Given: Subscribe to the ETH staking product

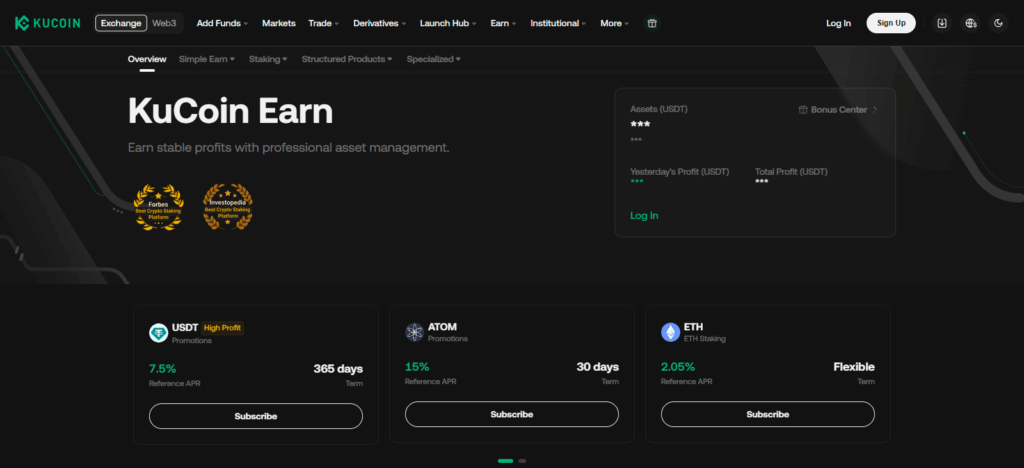Looking at the screenshot, I should 768,414.
